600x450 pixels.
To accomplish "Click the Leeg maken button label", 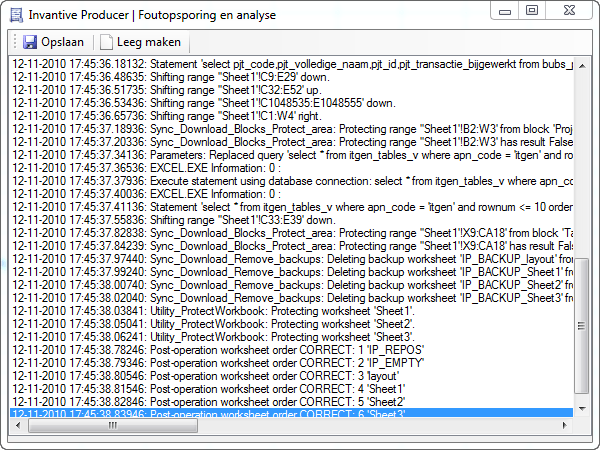I will coord(149,42).
